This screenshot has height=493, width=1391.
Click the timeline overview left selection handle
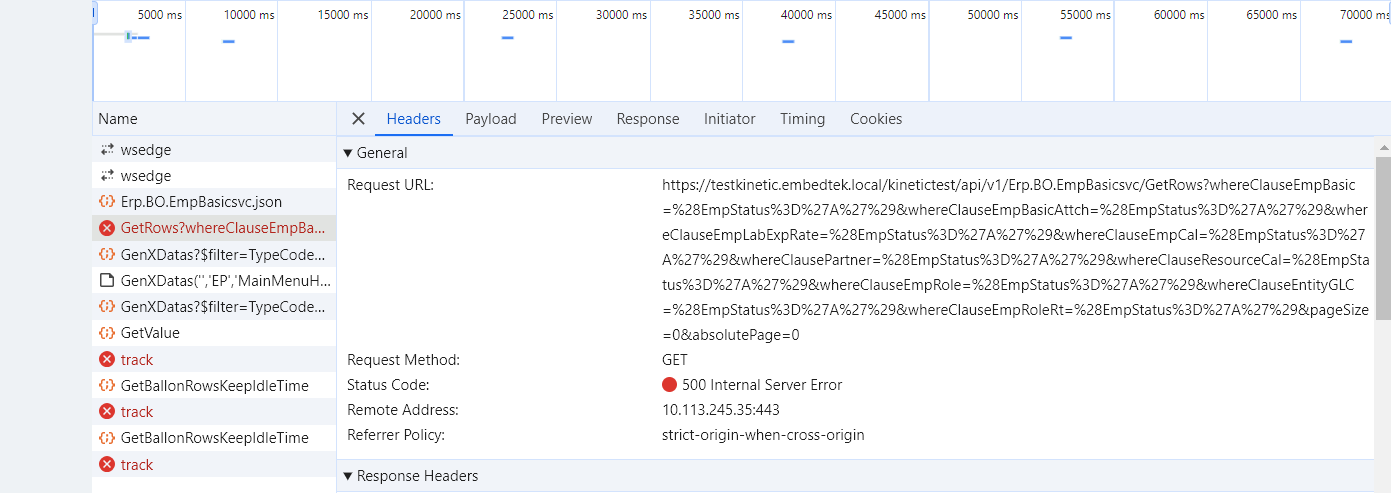[94, 13]
